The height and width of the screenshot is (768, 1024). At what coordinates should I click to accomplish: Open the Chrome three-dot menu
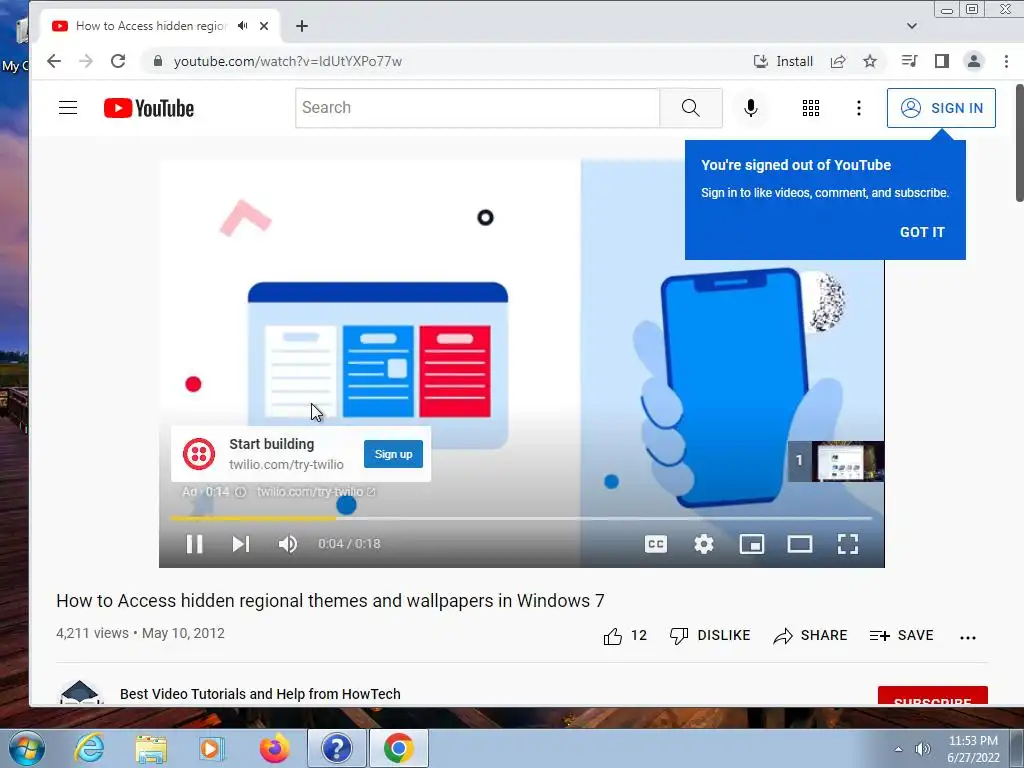pos(1006,61)
